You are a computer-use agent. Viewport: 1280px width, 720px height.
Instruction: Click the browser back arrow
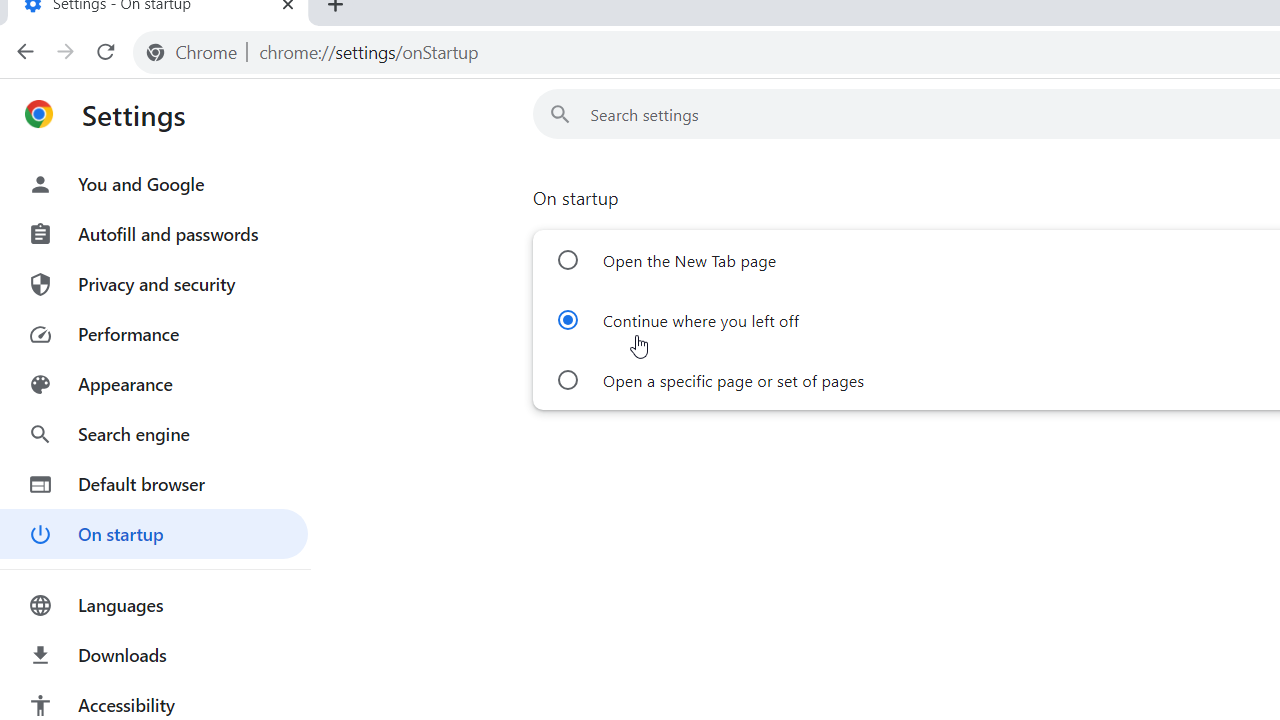point(25,52)
